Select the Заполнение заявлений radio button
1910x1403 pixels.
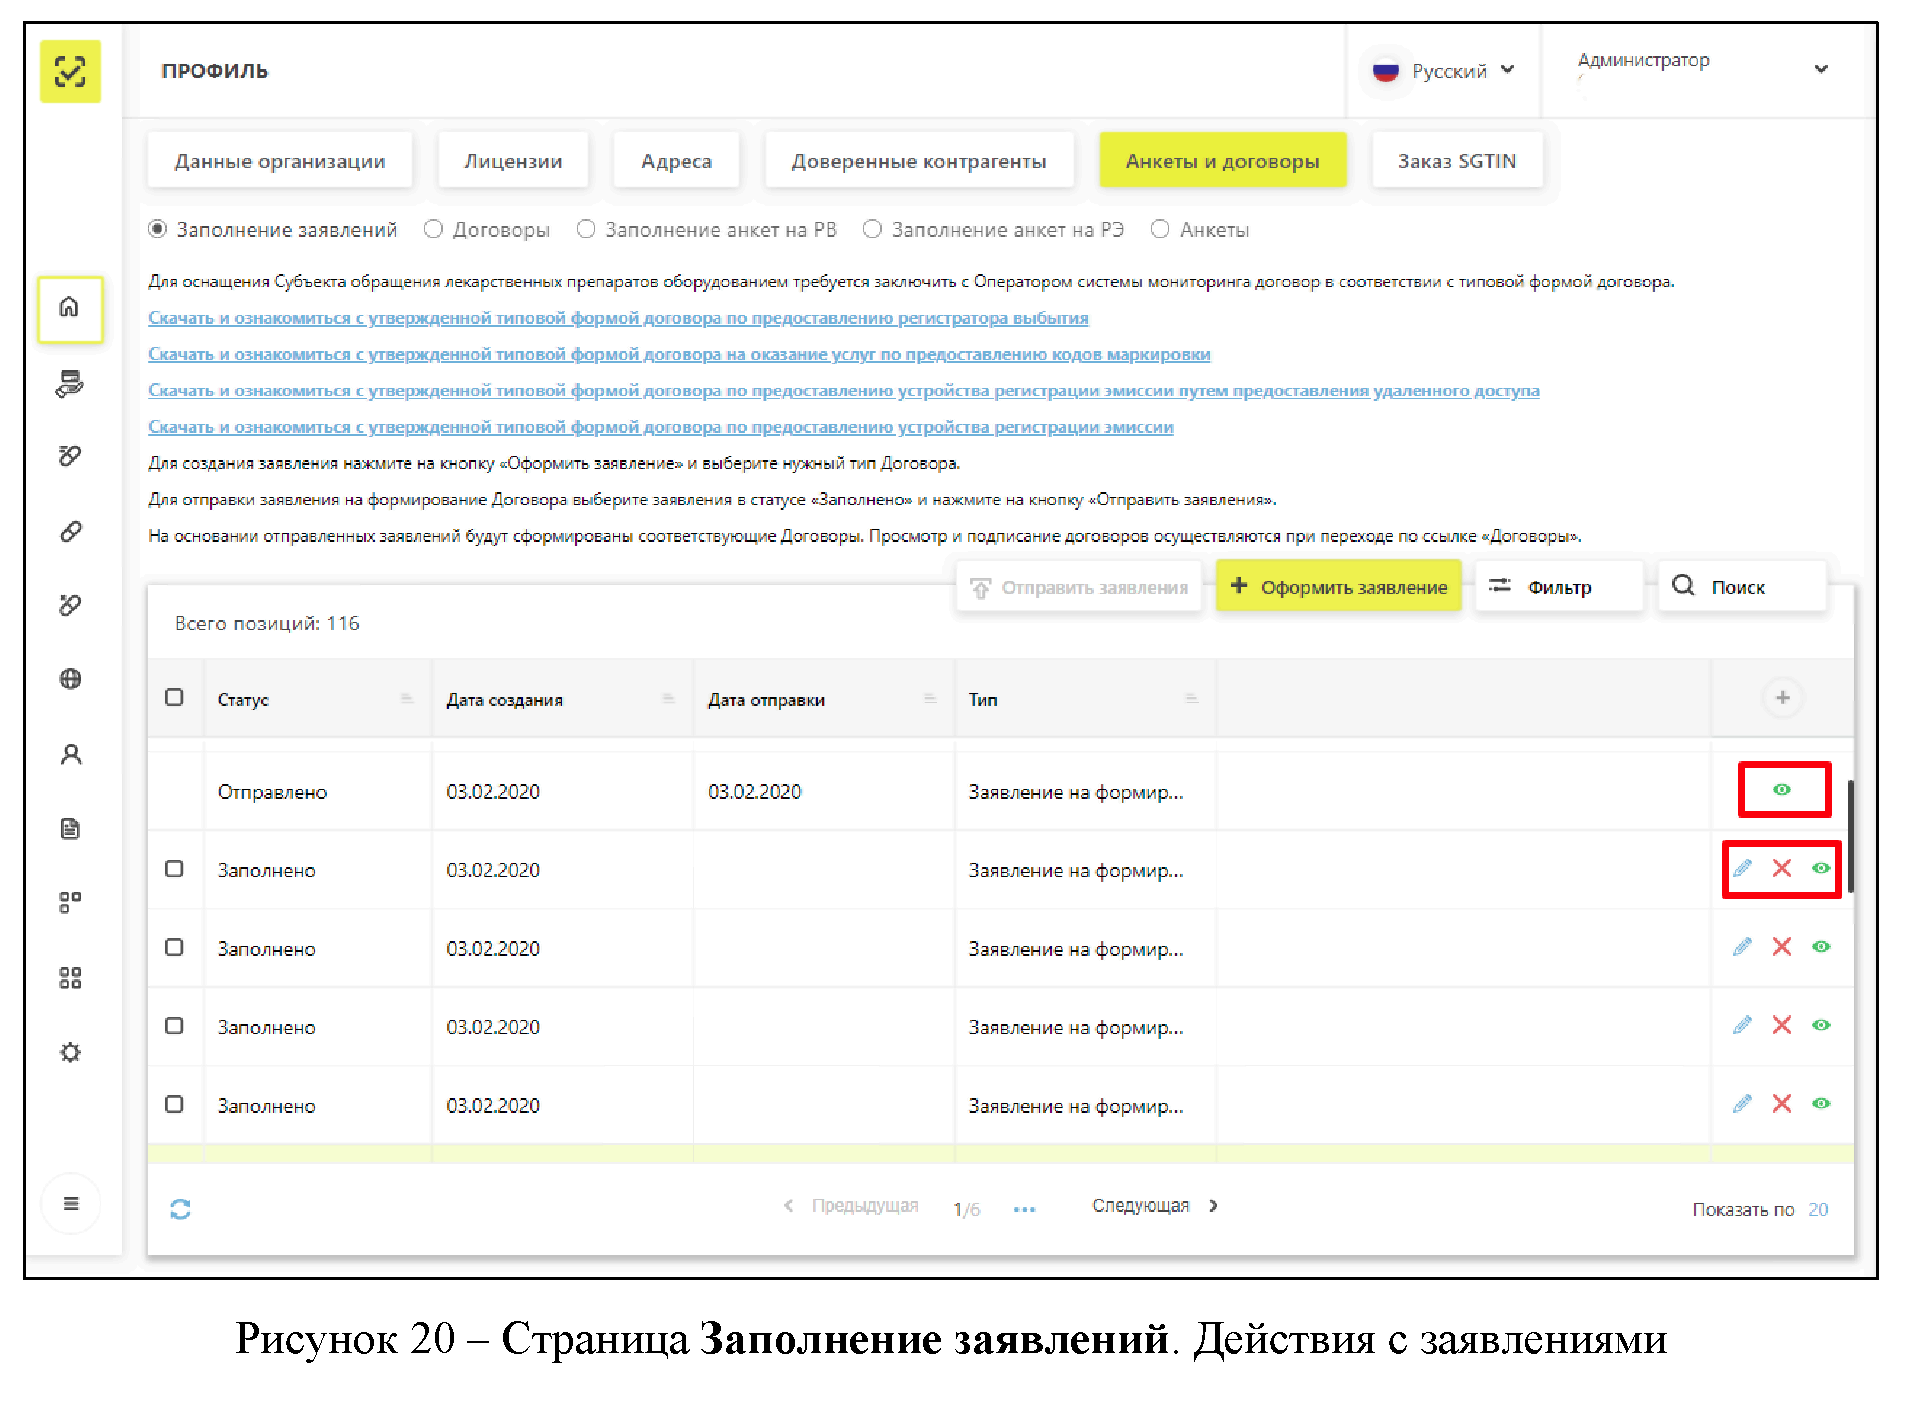158,229
